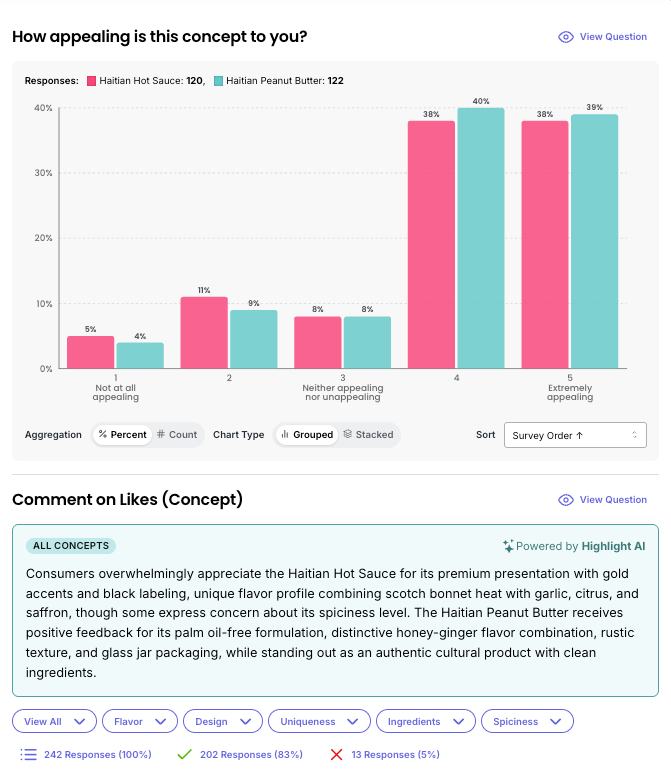671x779 pixels.
Task: Select Percent aggregation option
Action: coord(122,435)
